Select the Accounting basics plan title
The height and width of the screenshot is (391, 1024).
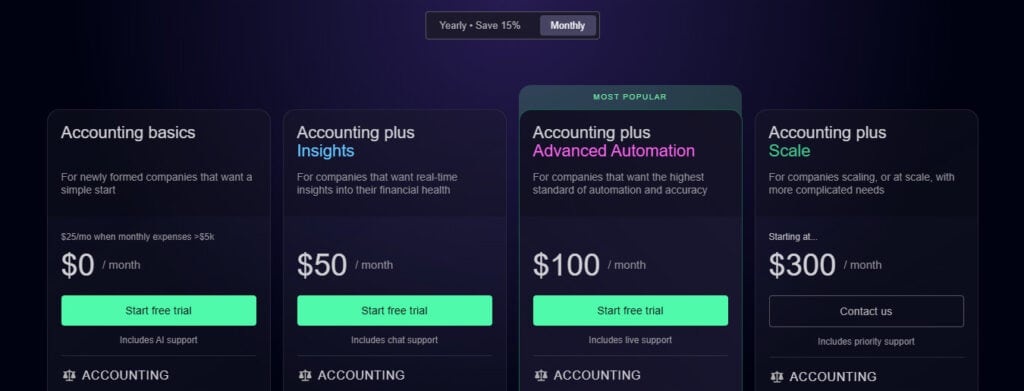tap(128, 133)
